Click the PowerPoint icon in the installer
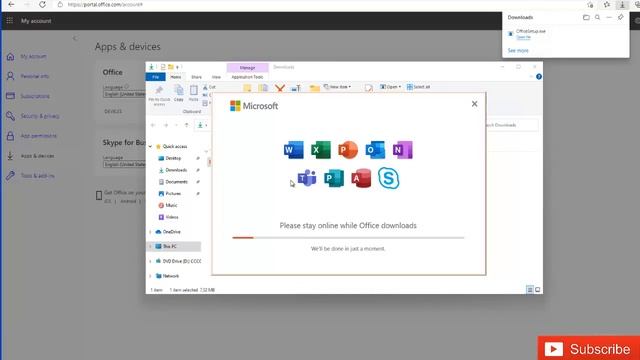Screen dimensions: 640x360 coord(348,150)
